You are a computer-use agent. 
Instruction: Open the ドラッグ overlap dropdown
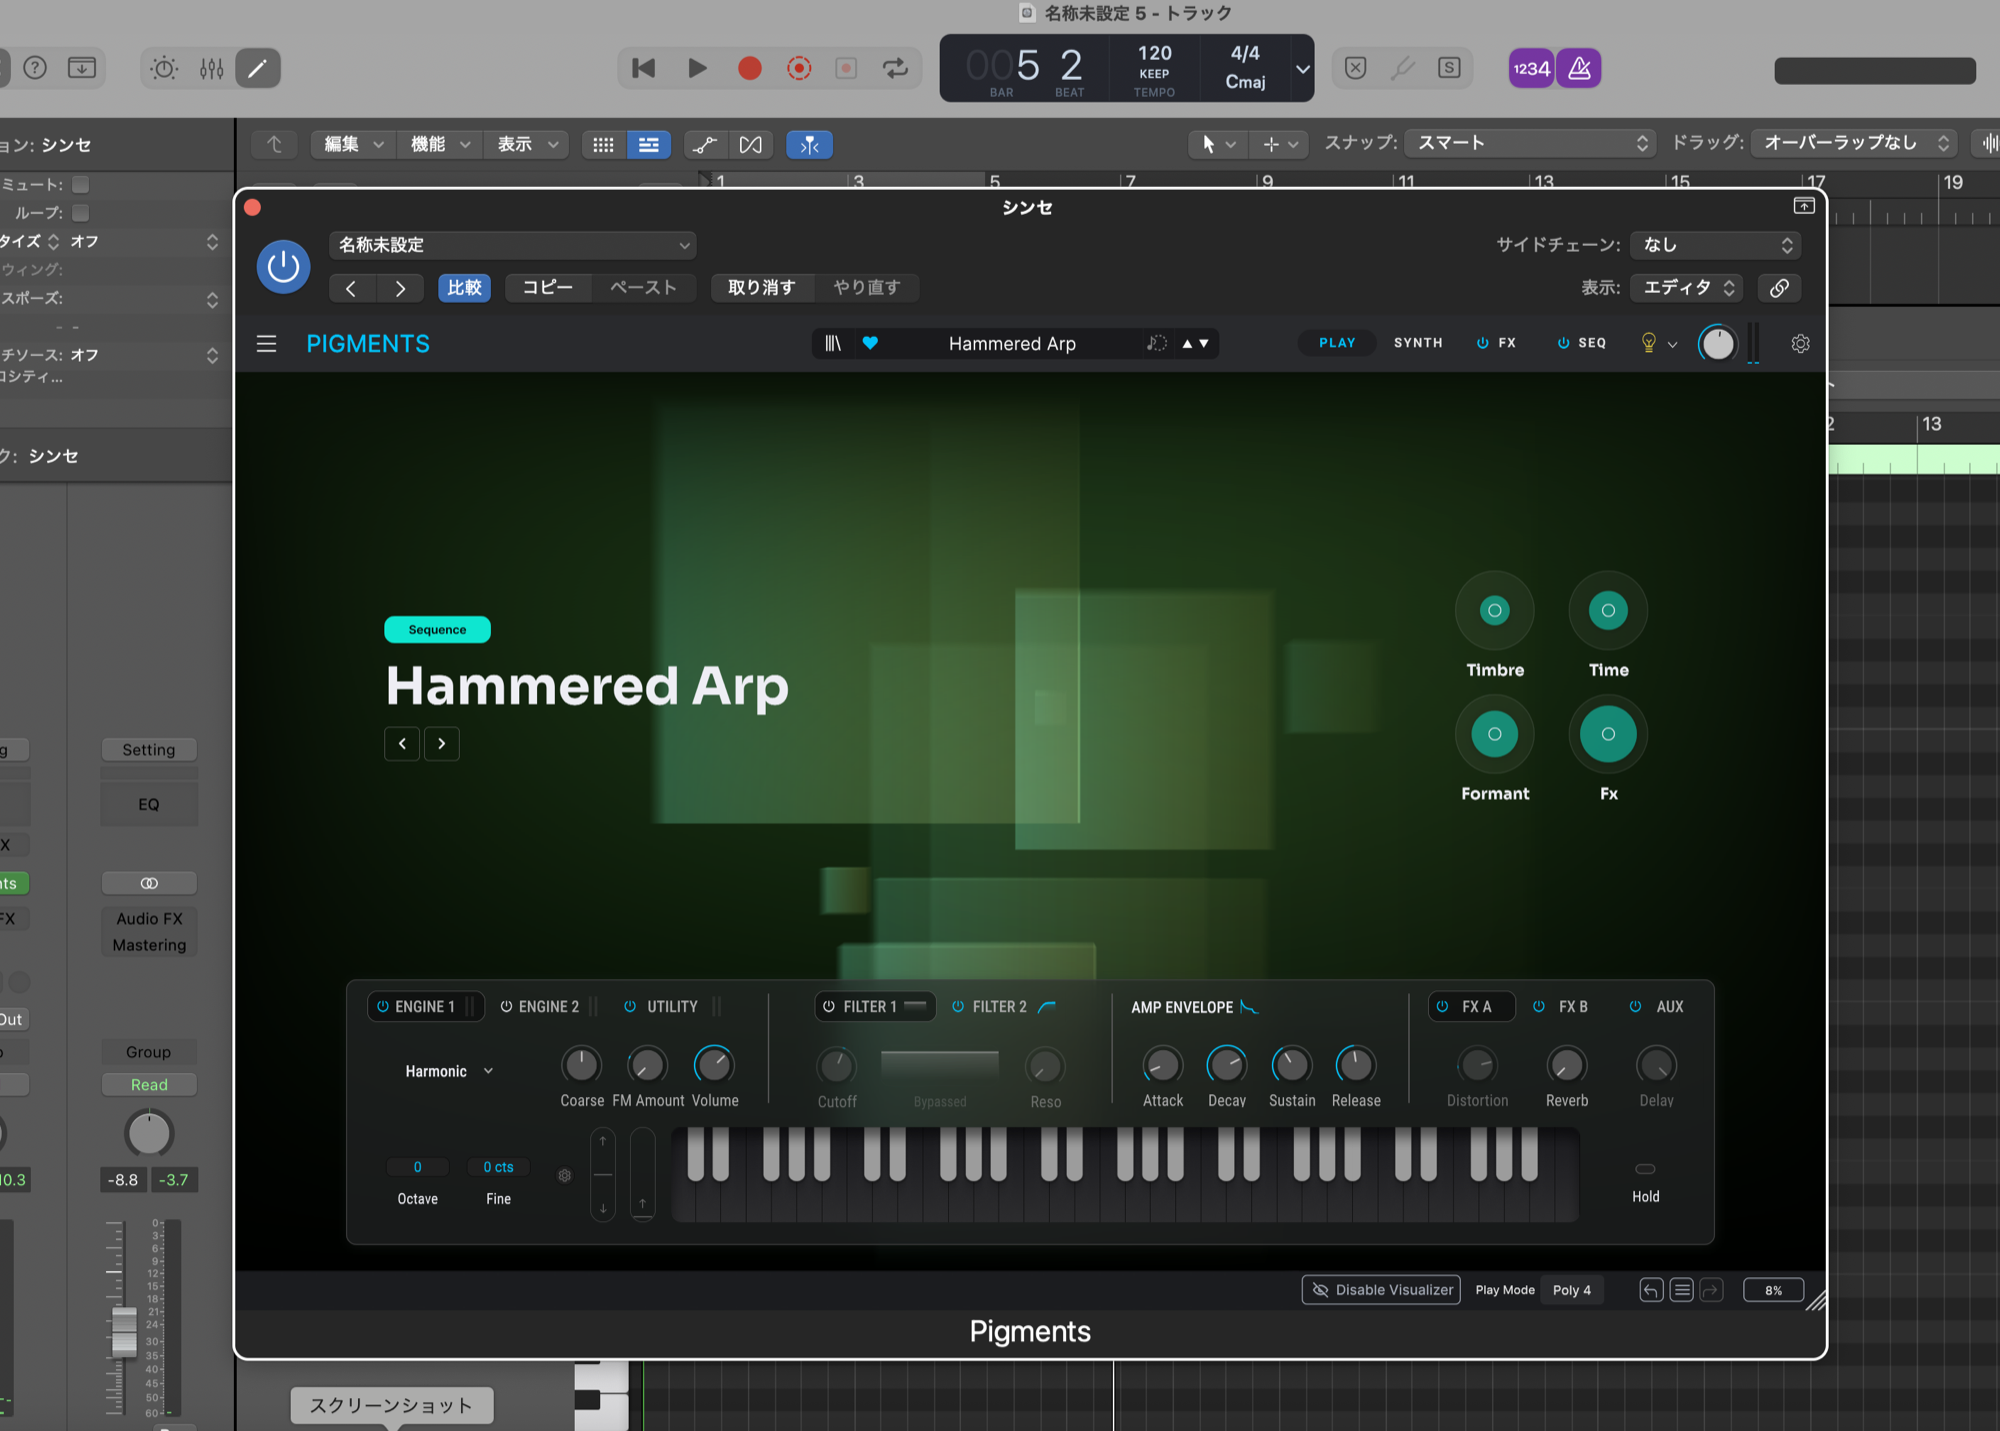[1854, 143]
